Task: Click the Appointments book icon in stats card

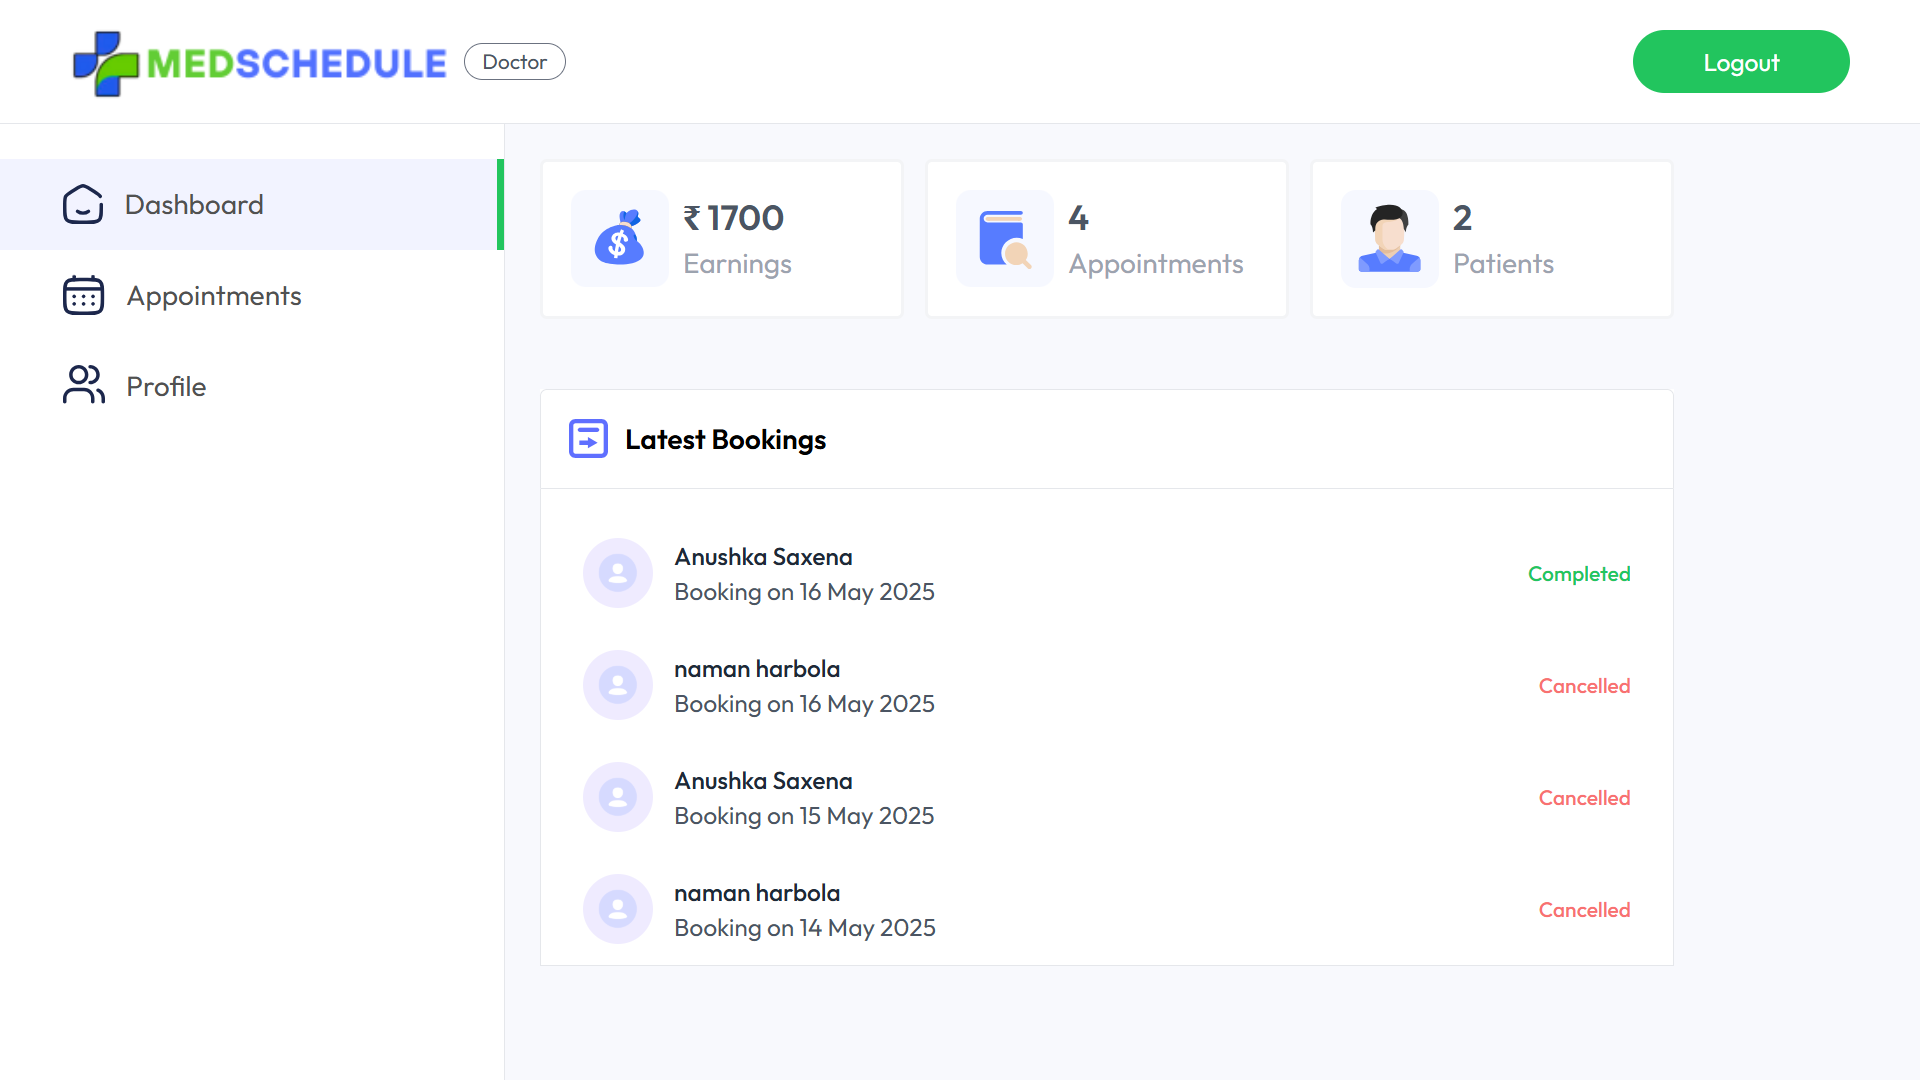Action: tap(1004, 239)
